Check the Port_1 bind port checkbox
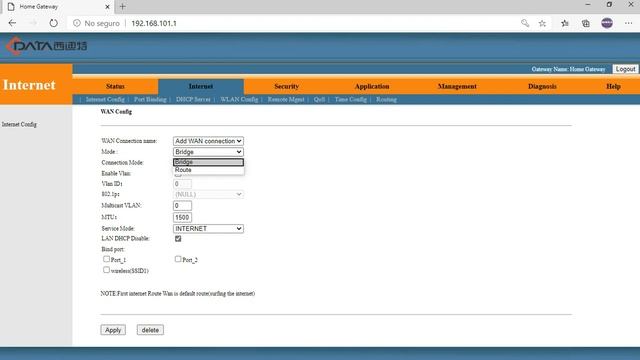The width and height of the screenshot is (640, 360). tap(106, 259)
